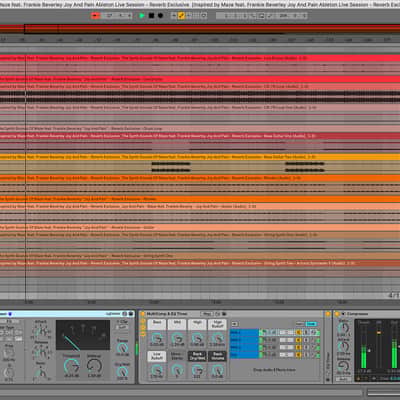
Task: Click the Auto button above the chain list
Action: [300, 324]
